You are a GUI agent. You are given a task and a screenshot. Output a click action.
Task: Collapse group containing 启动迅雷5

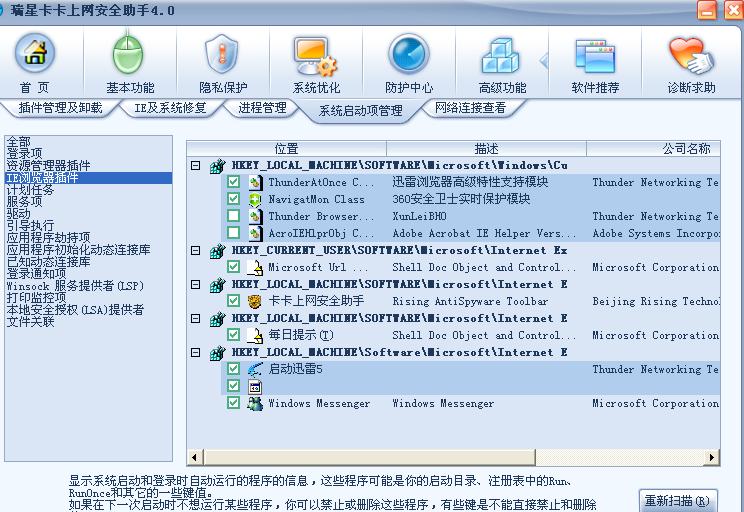(195, 353)
